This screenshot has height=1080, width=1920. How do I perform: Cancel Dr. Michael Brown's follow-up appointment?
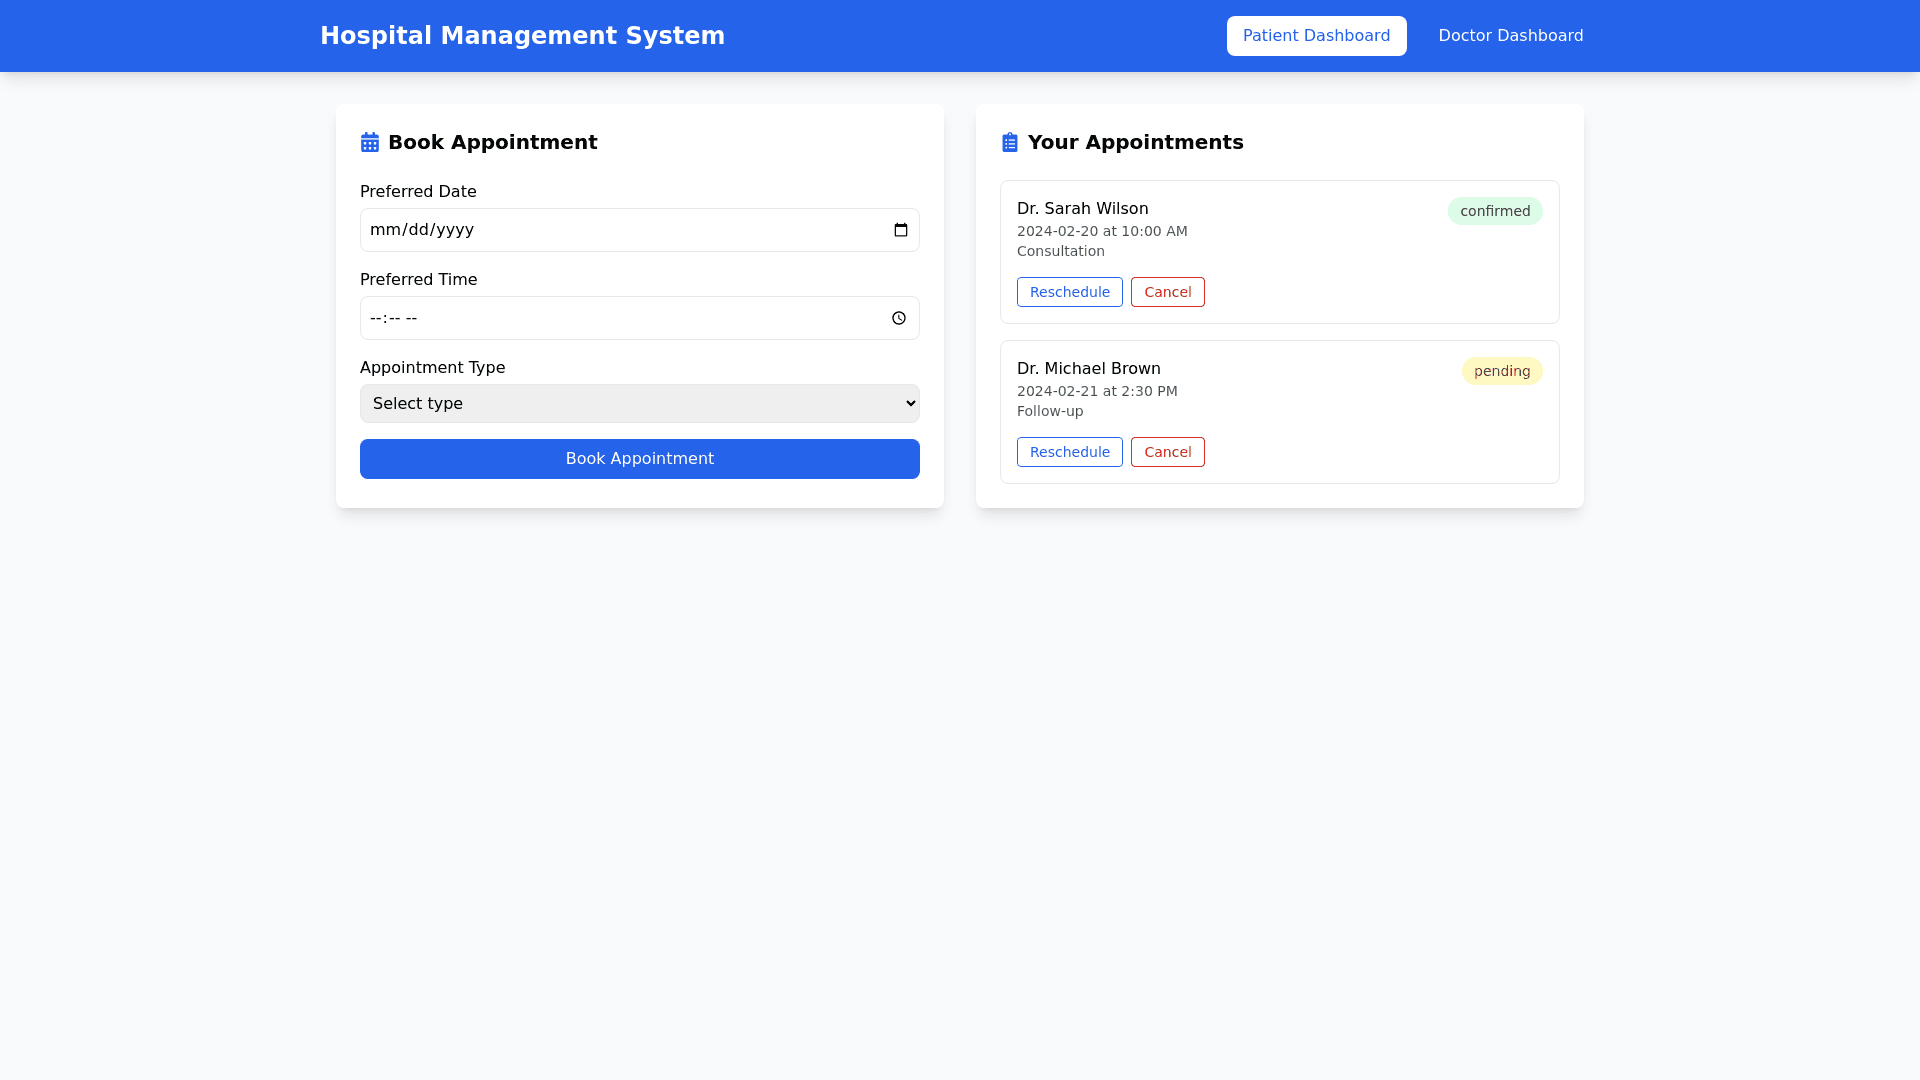pos(1167,452)
